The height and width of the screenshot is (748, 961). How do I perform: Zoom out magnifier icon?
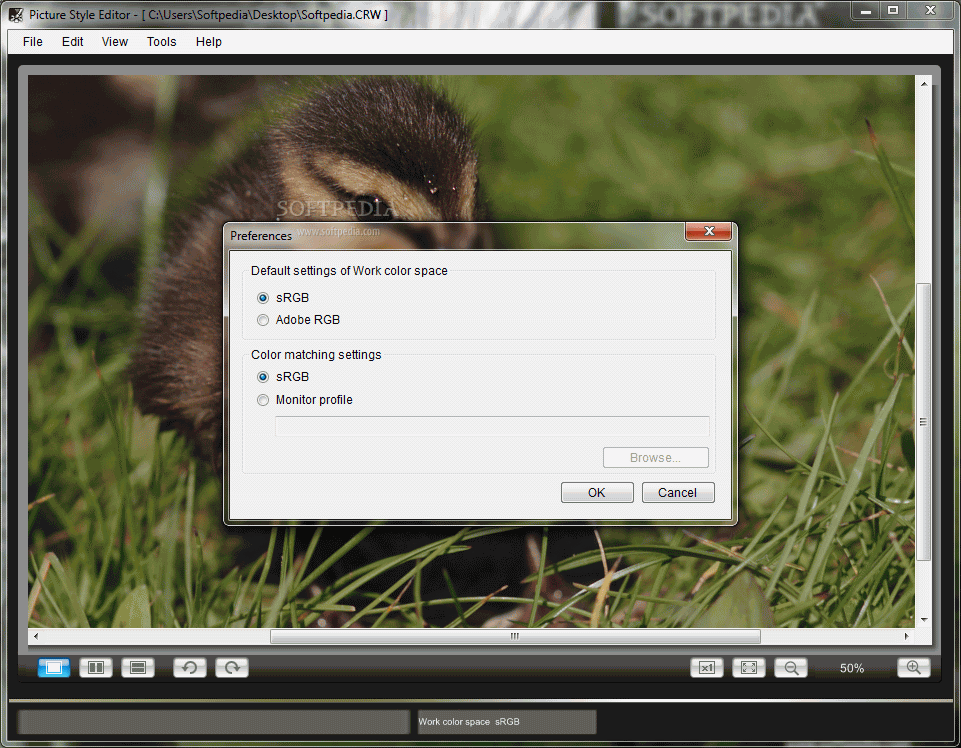[791, 667]
